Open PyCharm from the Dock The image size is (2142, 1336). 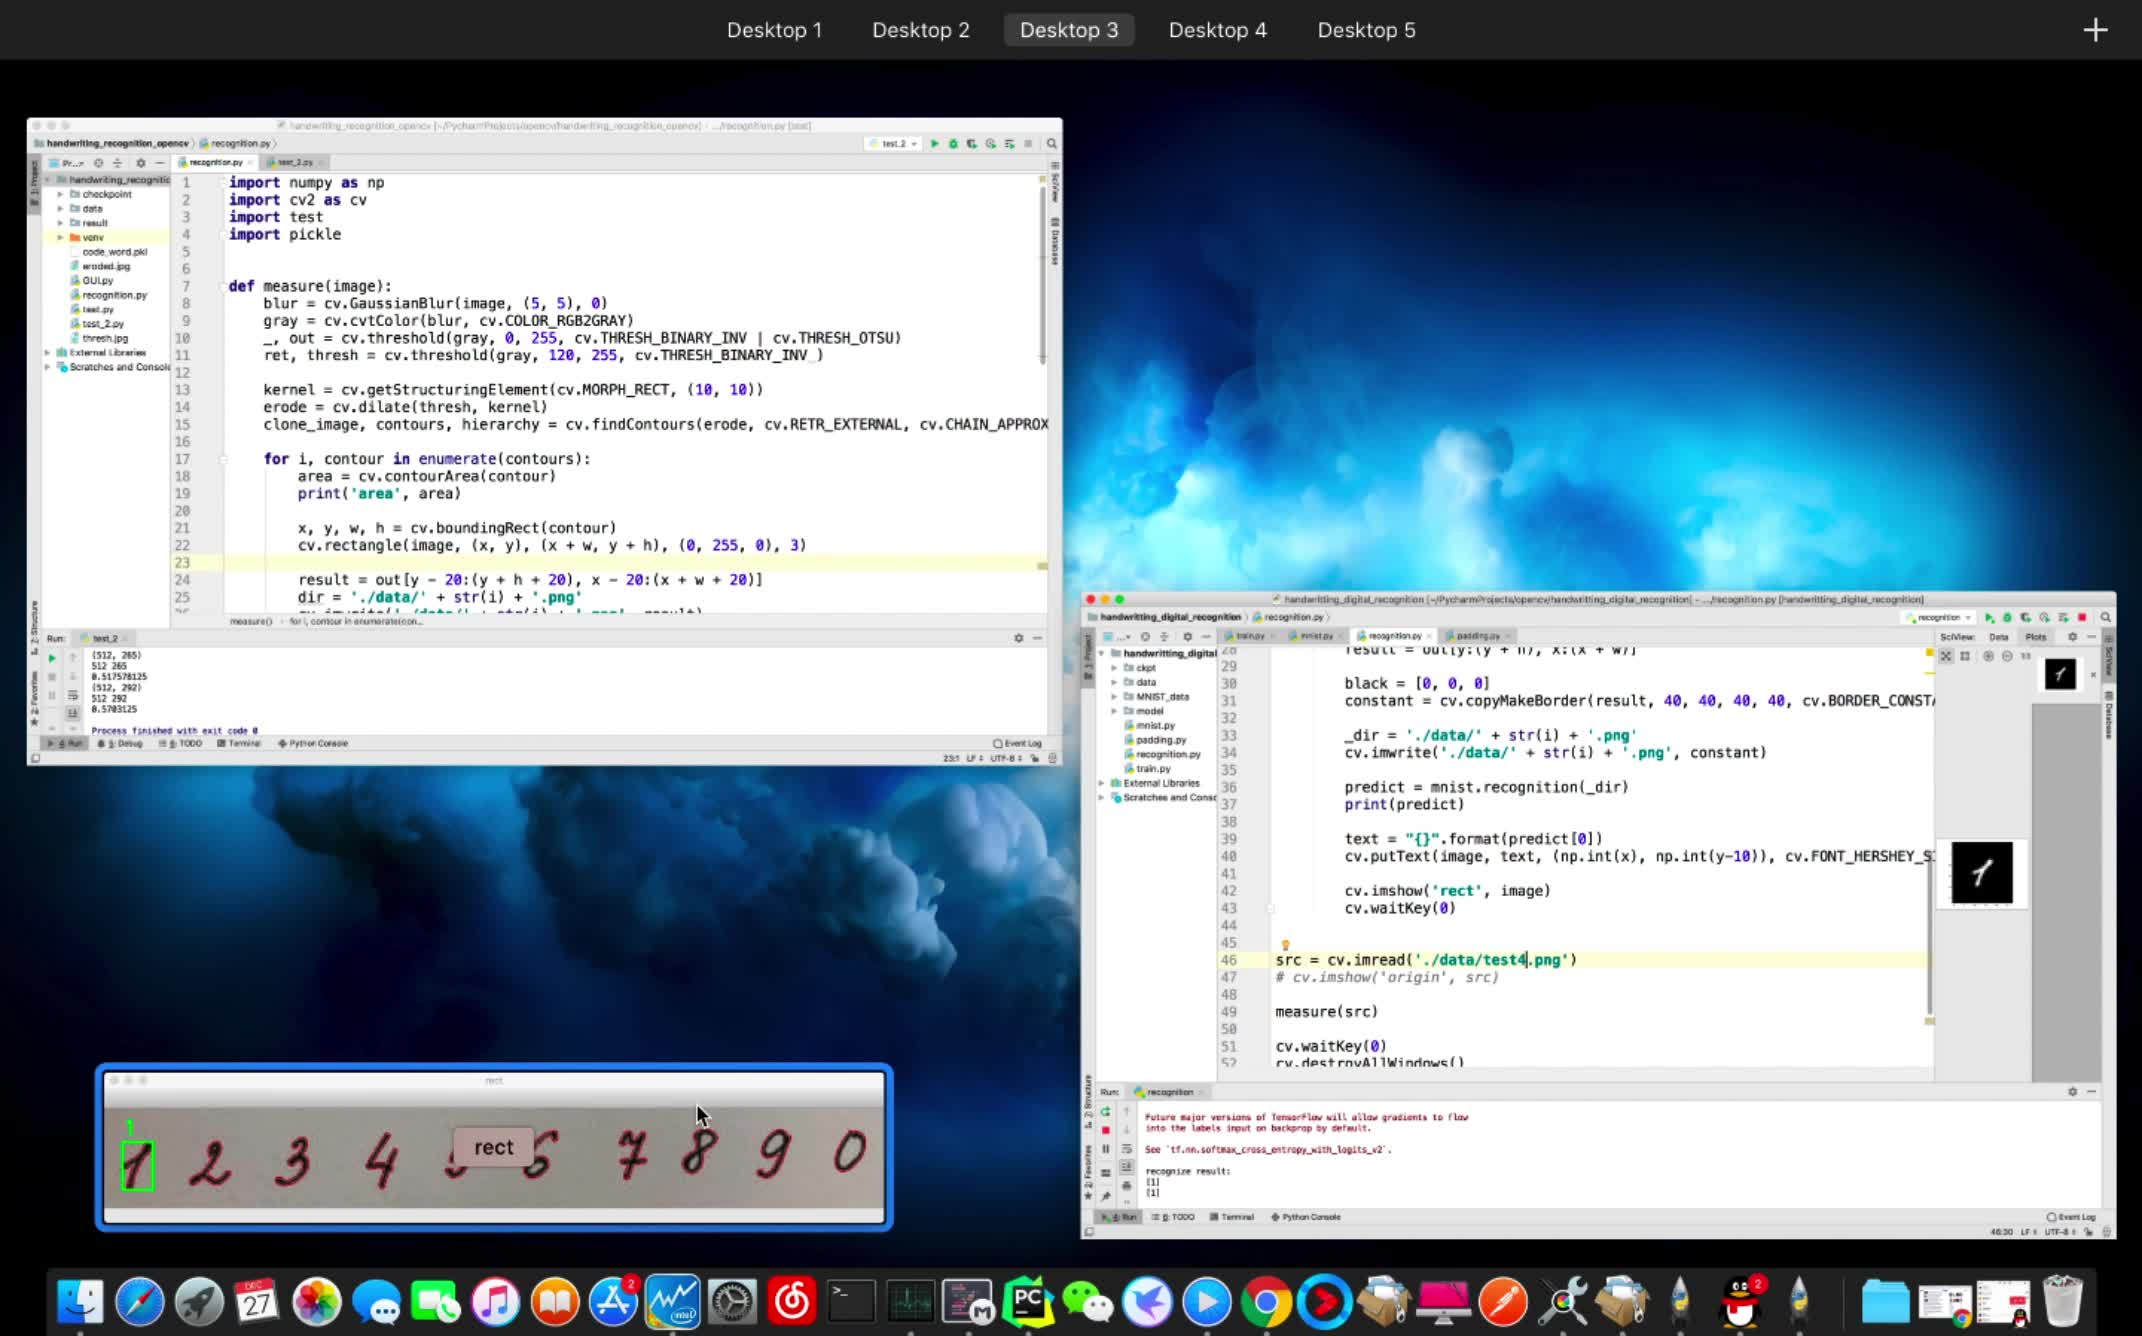tap(1028, 1302)
